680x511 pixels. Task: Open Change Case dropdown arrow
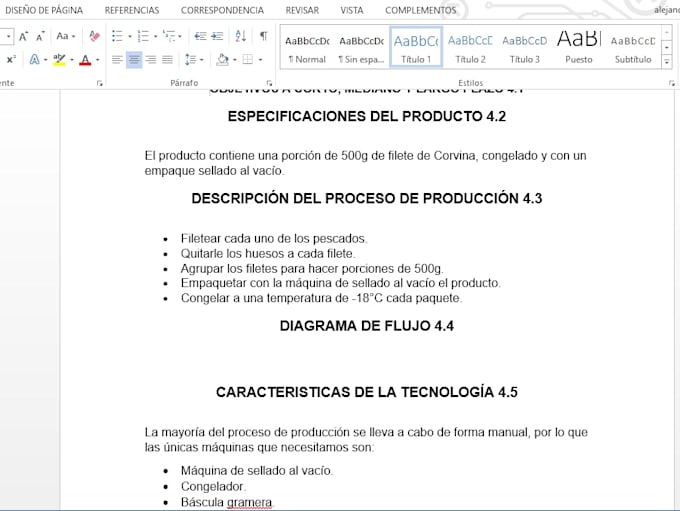pos(73,36)
